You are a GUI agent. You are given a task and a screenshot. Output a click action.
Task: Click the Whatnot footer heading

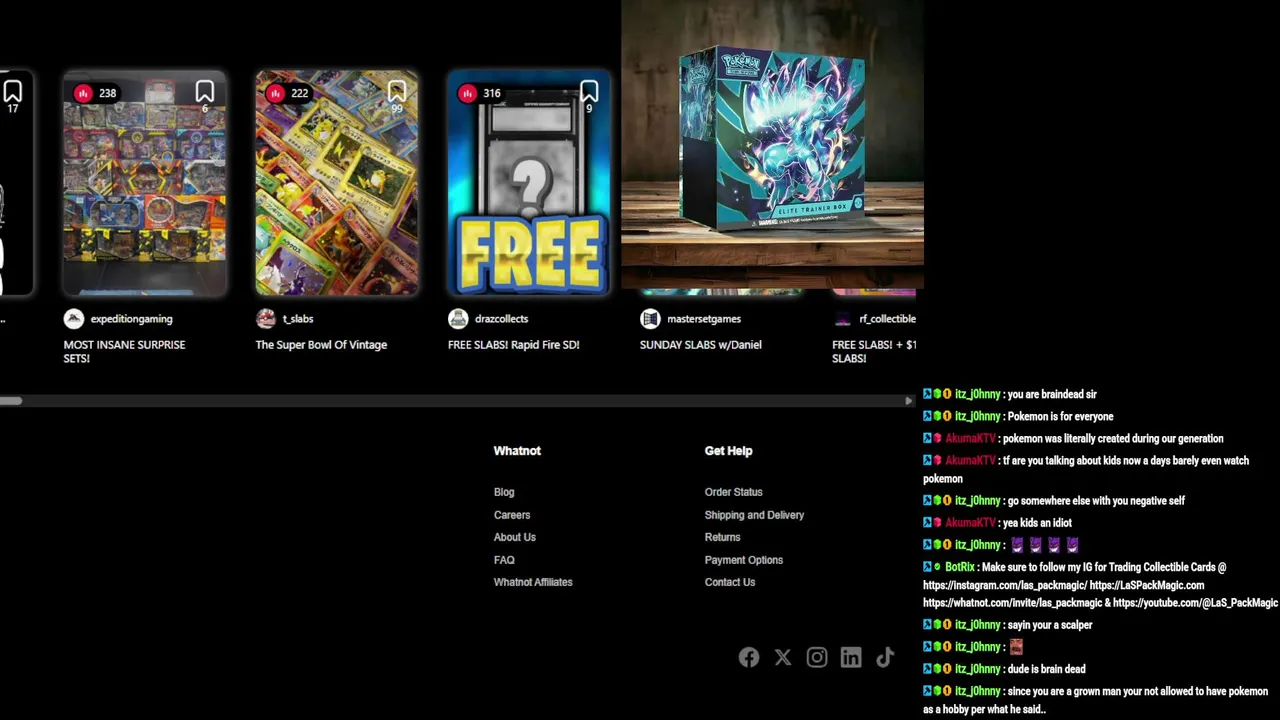tap(517, 451)
